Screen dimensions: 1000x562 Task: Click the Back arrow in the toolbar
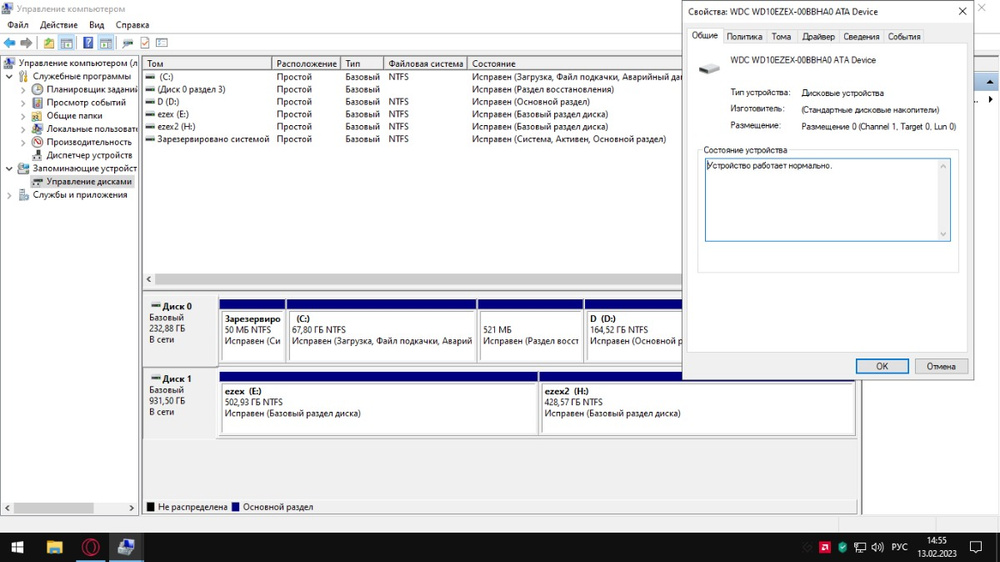coord(9,43)
